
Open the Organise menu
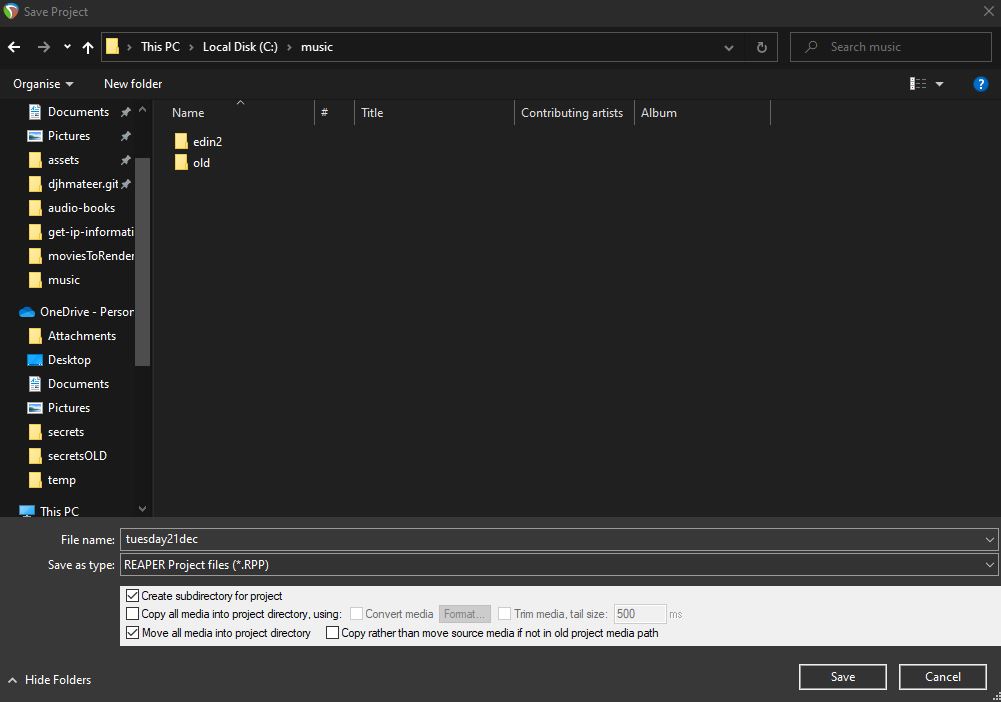[43, 84]
